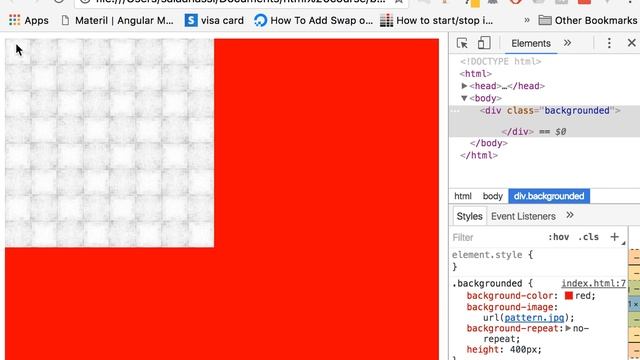This screenshot has width=640, height=360.
Task: Add a new style rule with plus
Action: click(x=614, y=237)
